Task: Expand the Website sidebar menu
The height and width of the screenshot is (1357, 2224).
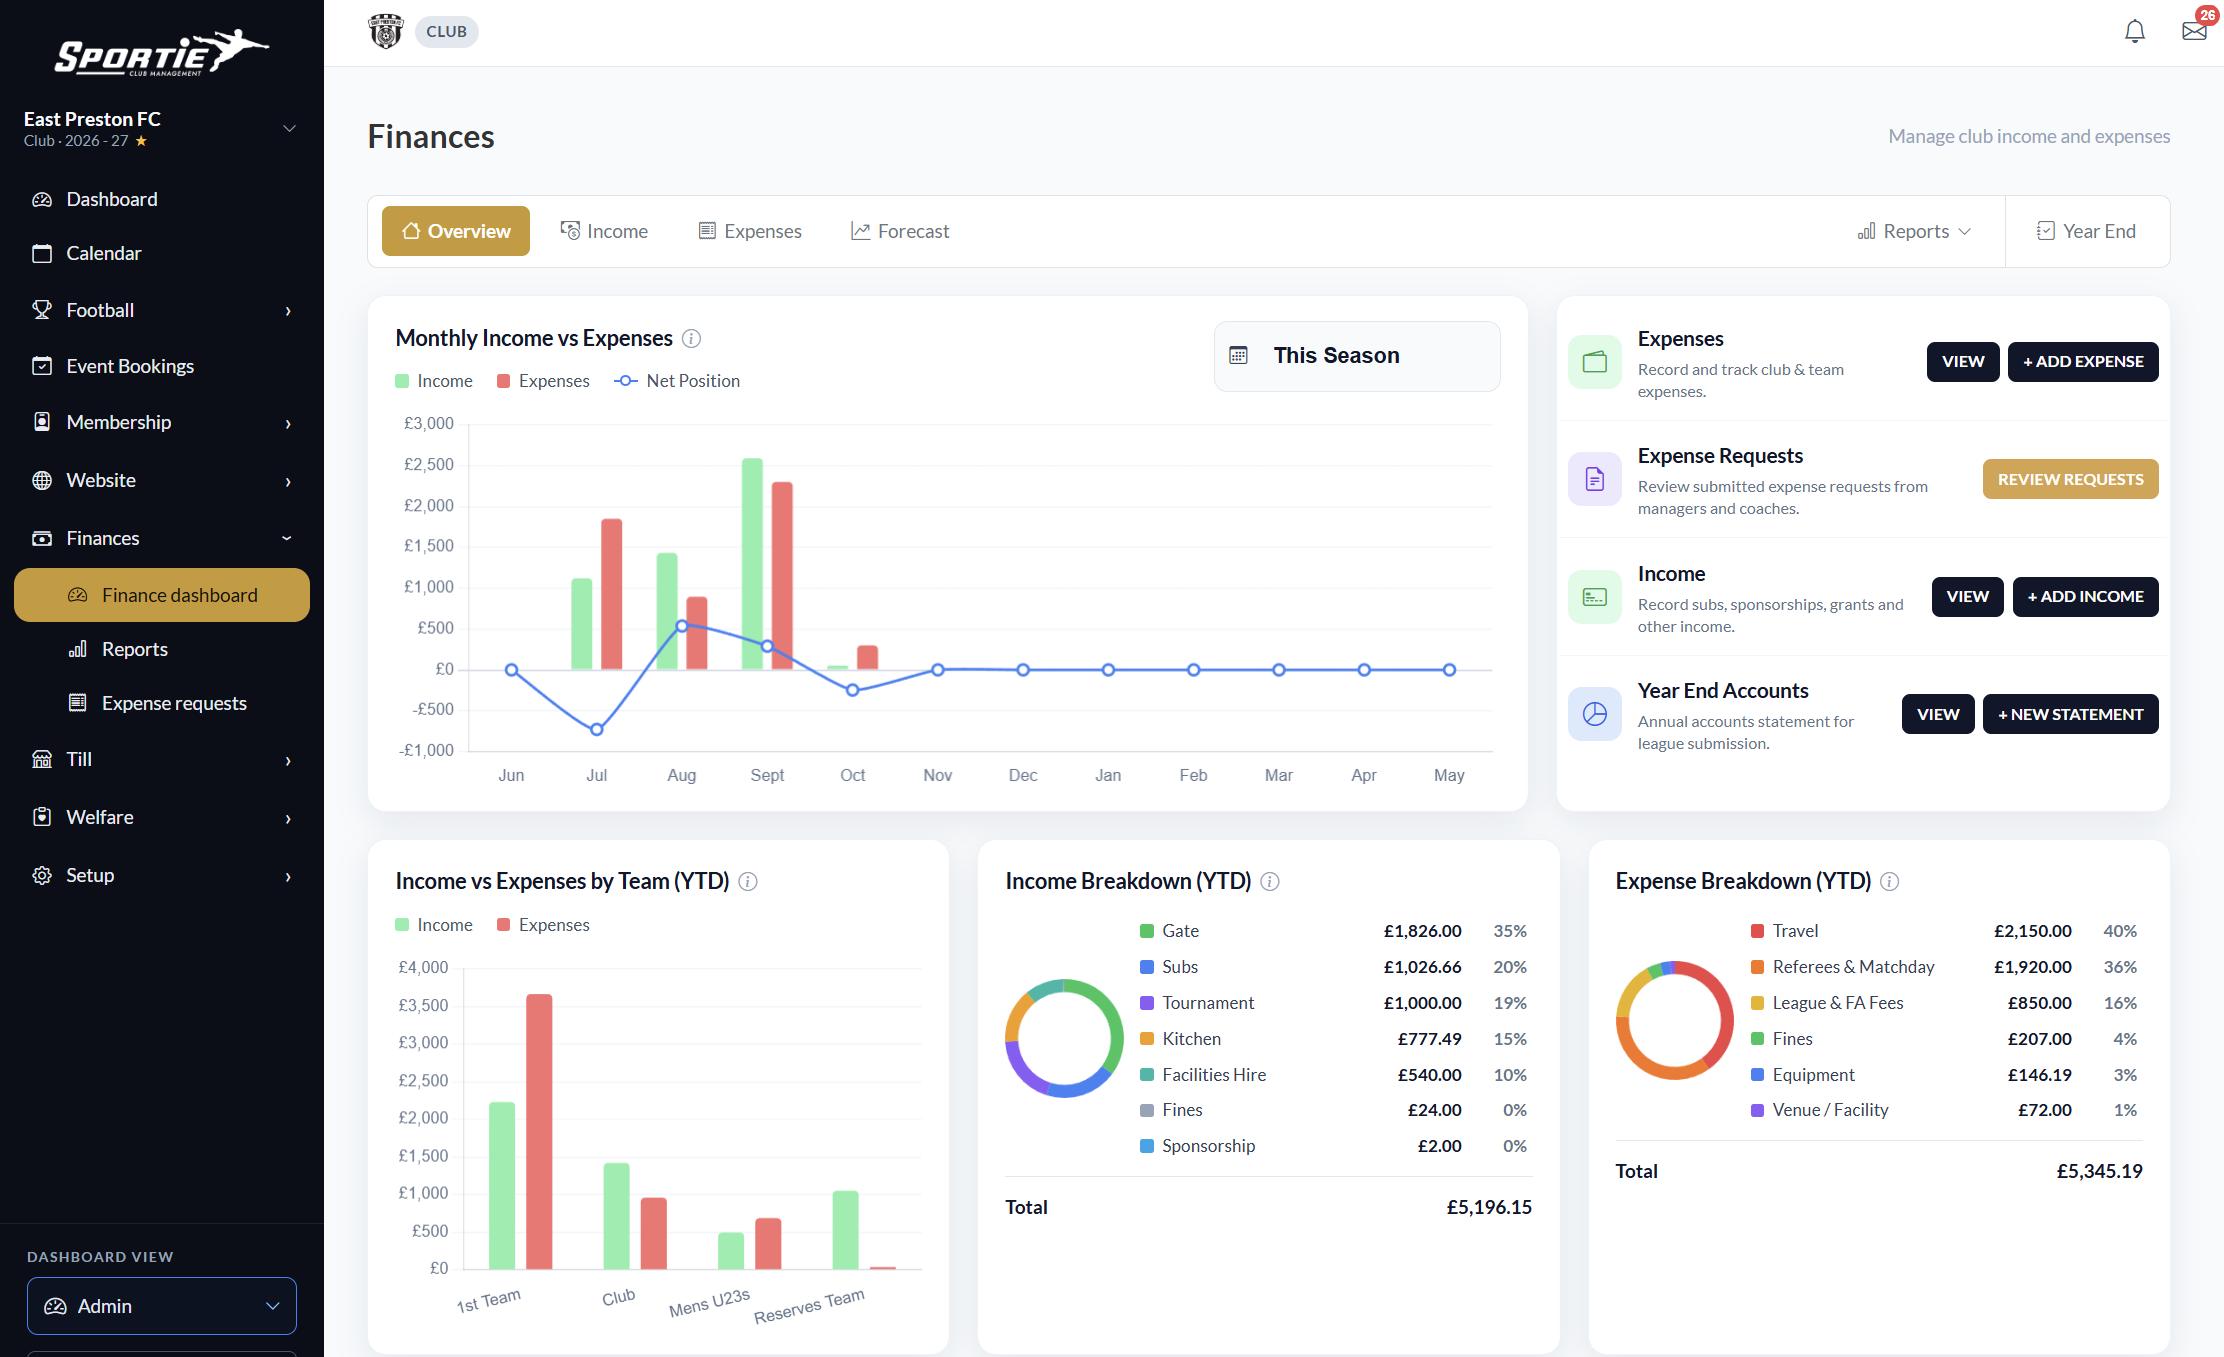Action: point(162,480)
